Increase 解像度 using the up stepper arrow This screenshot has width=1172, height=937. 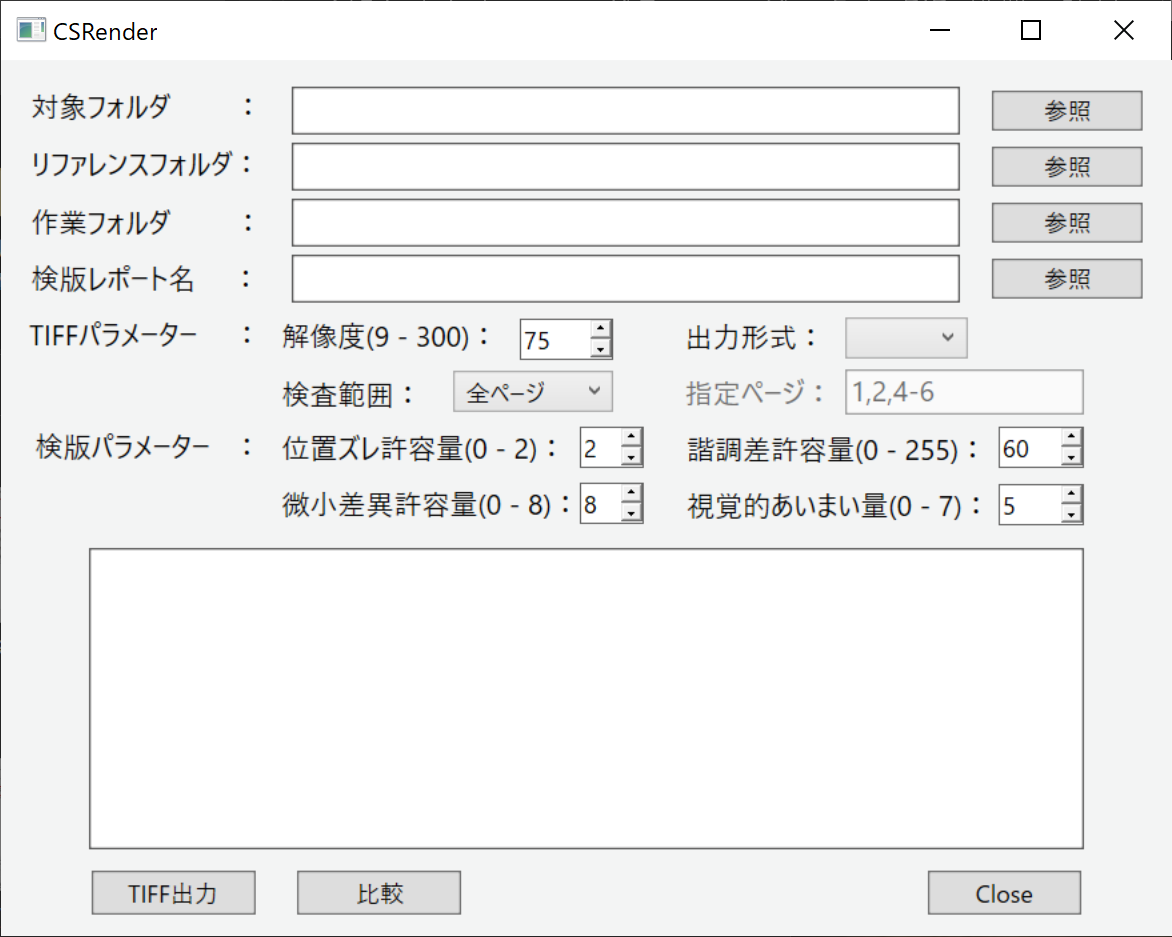coord(602,330)
